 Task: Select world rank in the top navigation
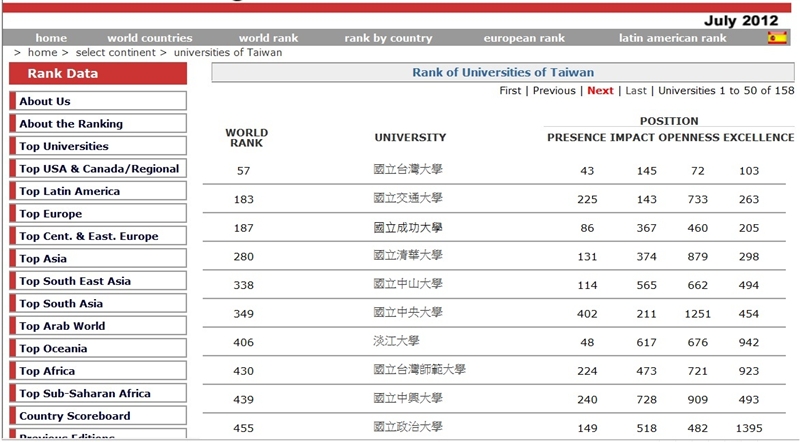(268, 38)
